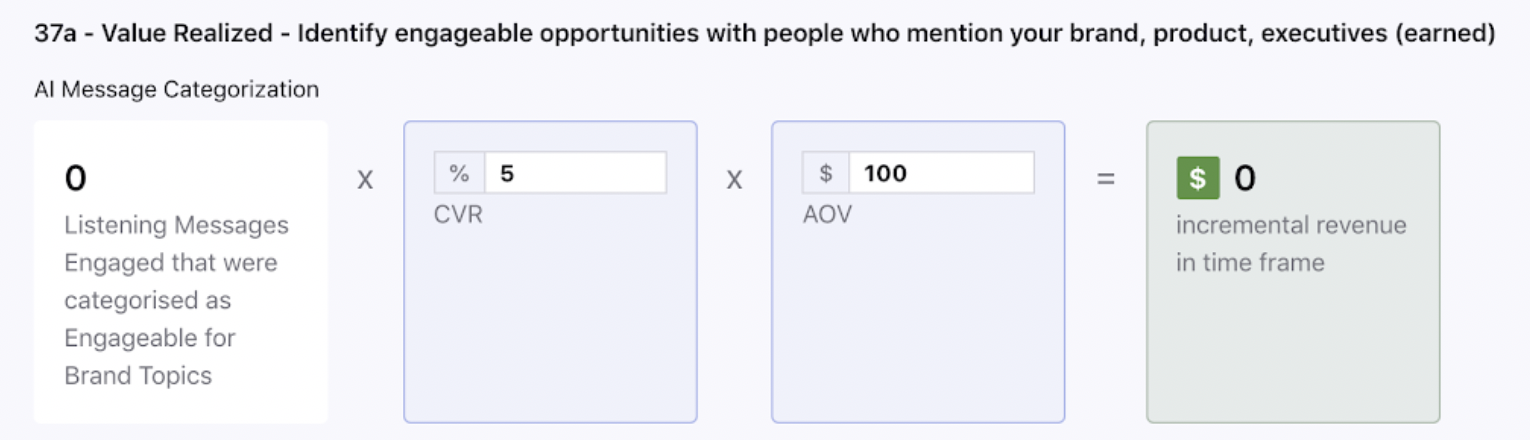Image resolution: width=1530 pixels, height=440 pixels.
Task: Click the equals sign before revenue card
Action: [1105, 180]
